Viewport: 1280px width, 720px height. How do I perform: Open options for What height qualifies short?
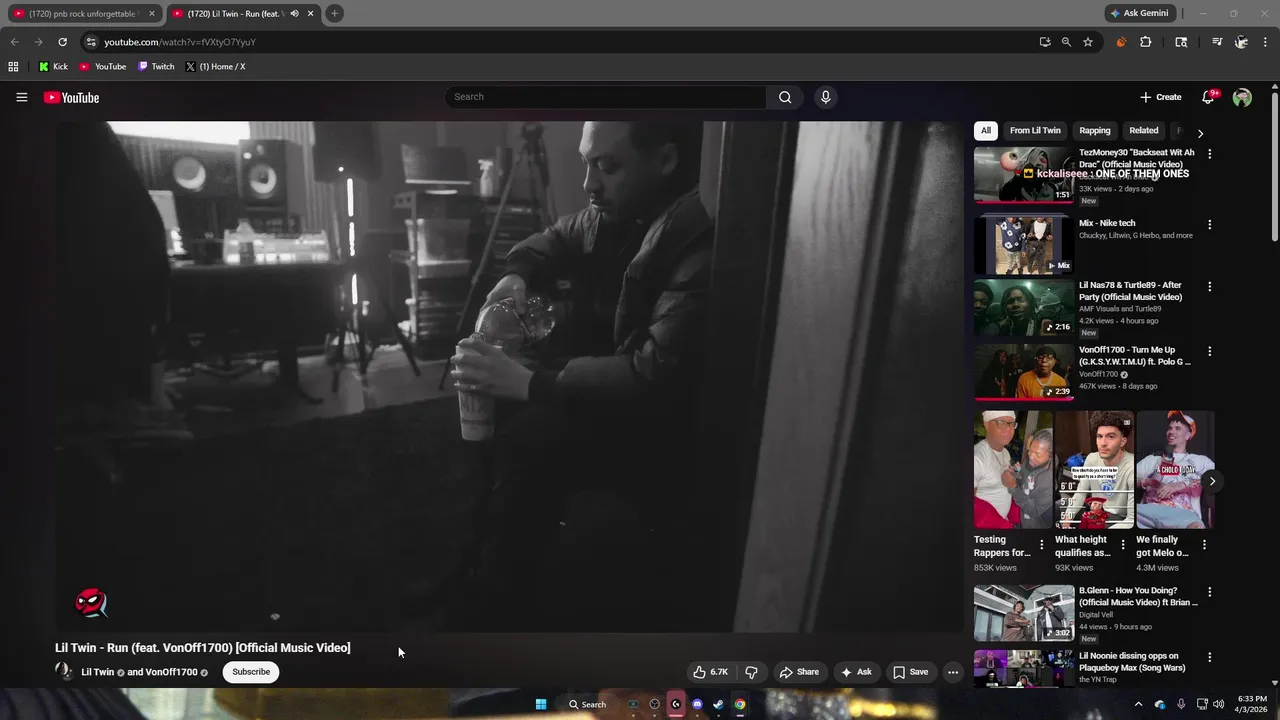pos(1123,545)
